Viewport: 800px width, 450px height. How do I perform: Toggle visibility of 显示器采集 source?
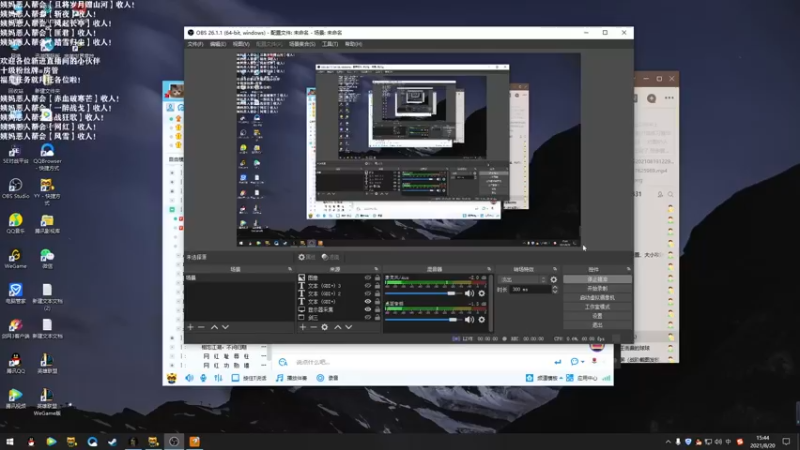[367, 310]
